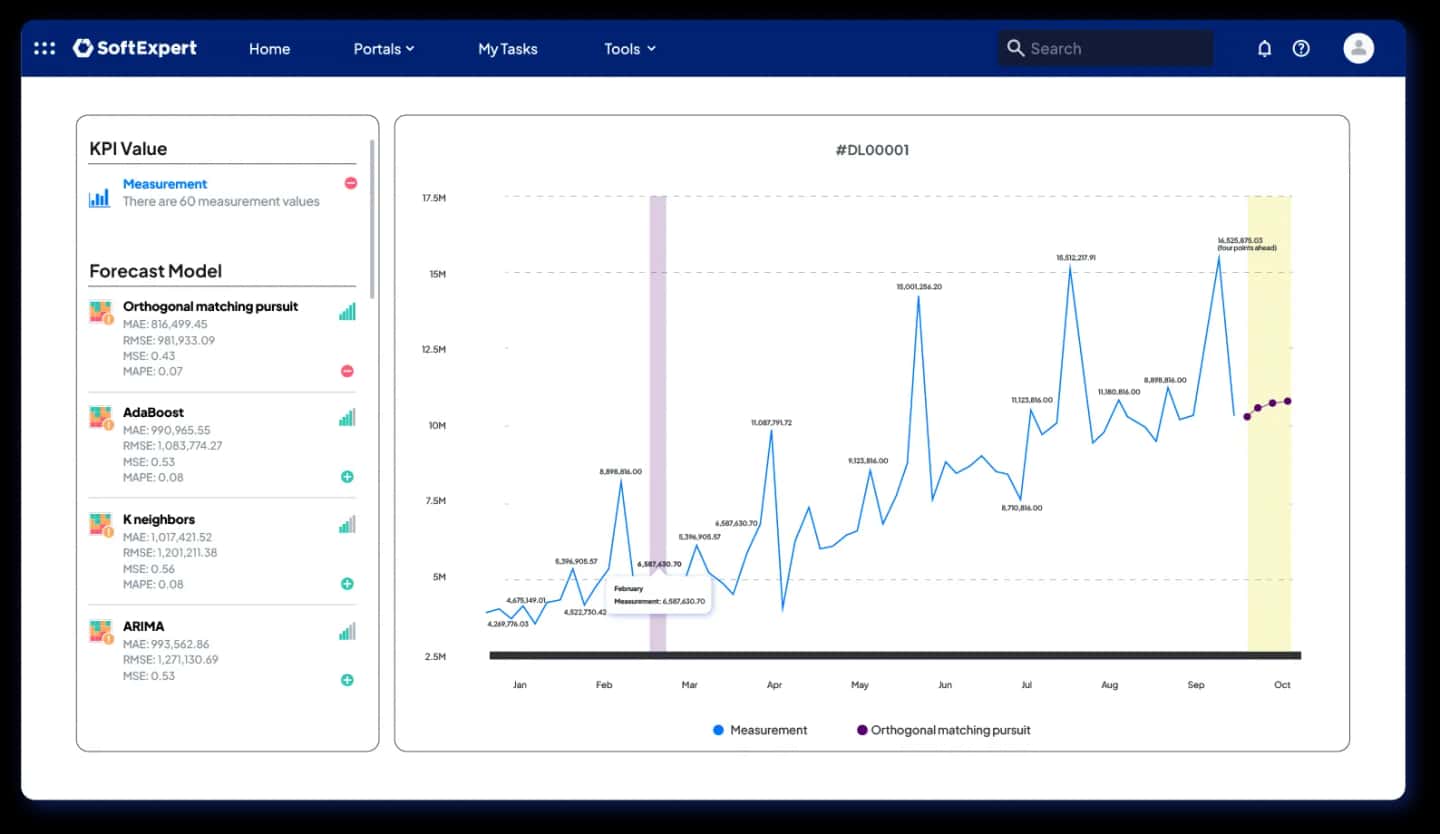Click the K neighbors signal bars icon
This screenshot has height=834, width=1440.
click(x=347, y=524)
